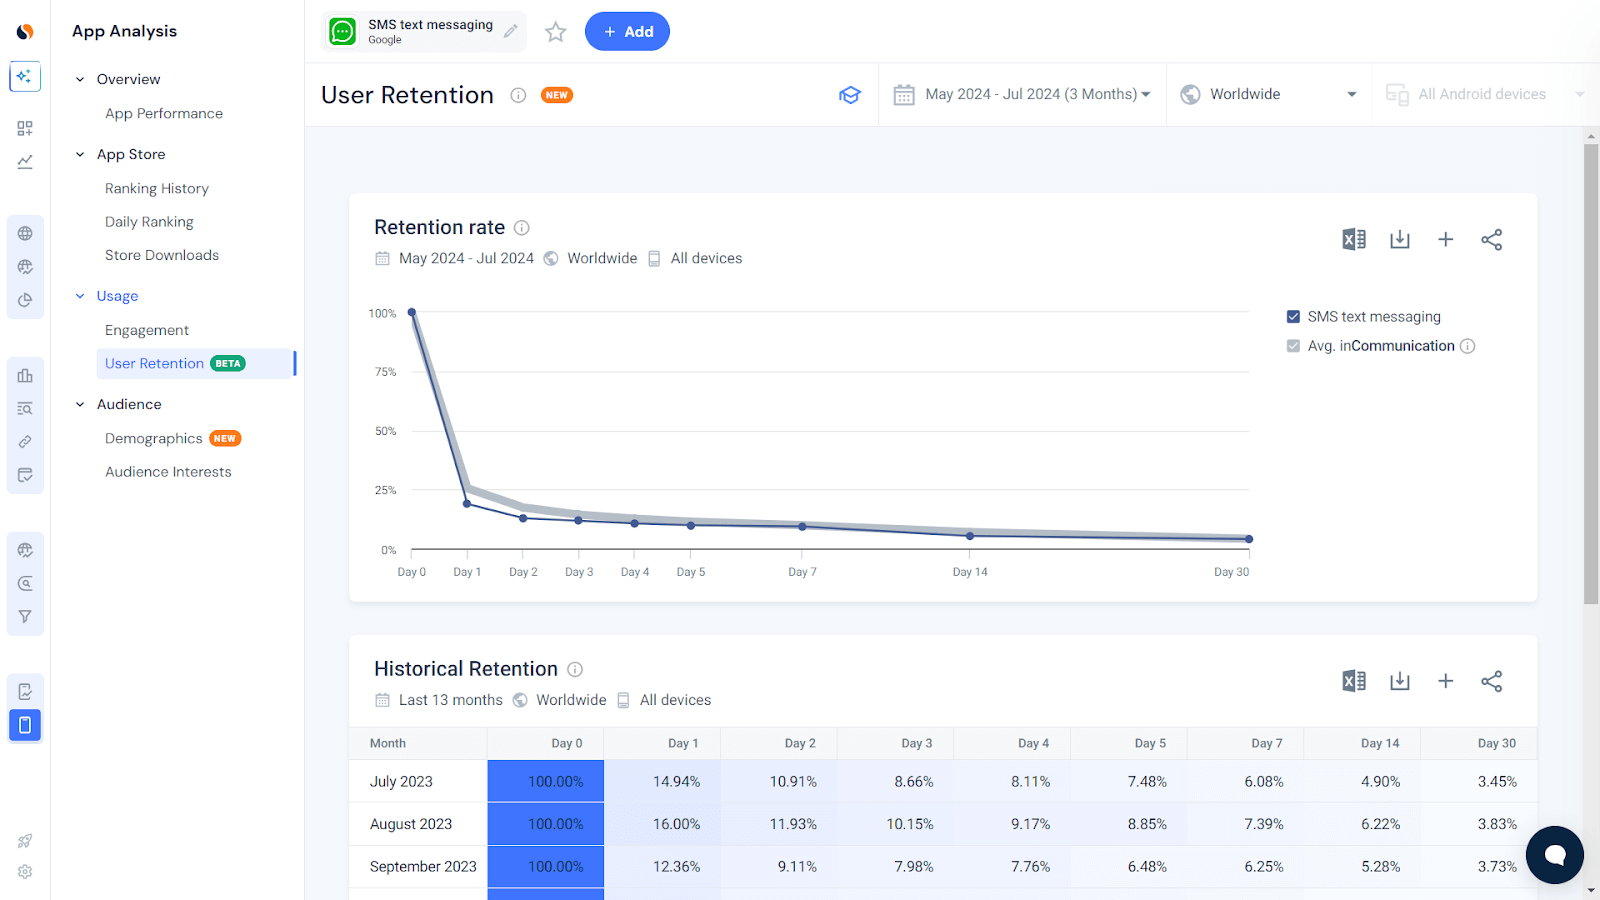Viewport: 1600px width, 900px height.
Task: Export Retention rate chart to Excel
Action: [1353, 239]
